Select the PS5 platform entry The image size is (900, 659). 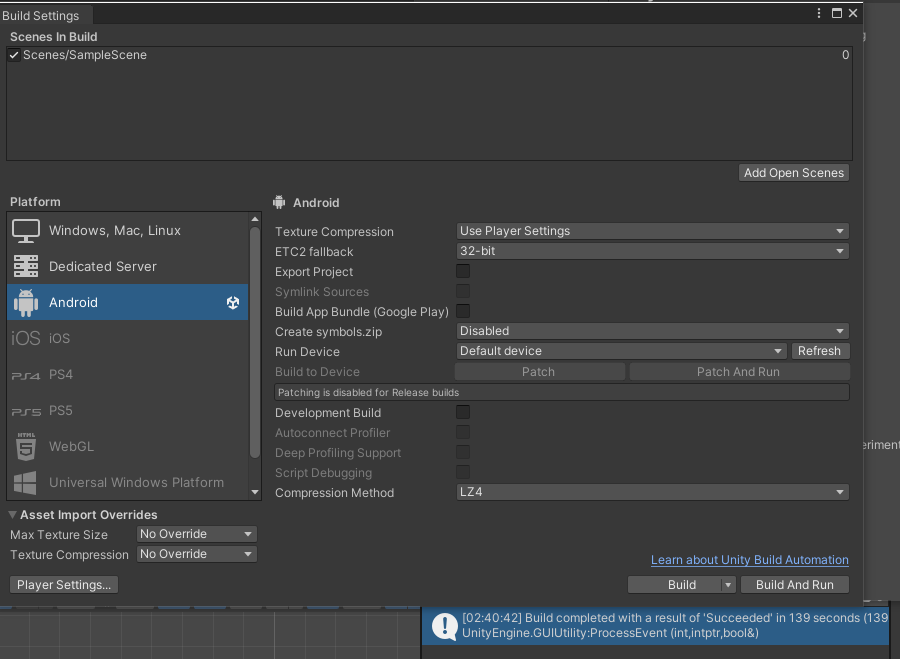click(x=127, y=411)
